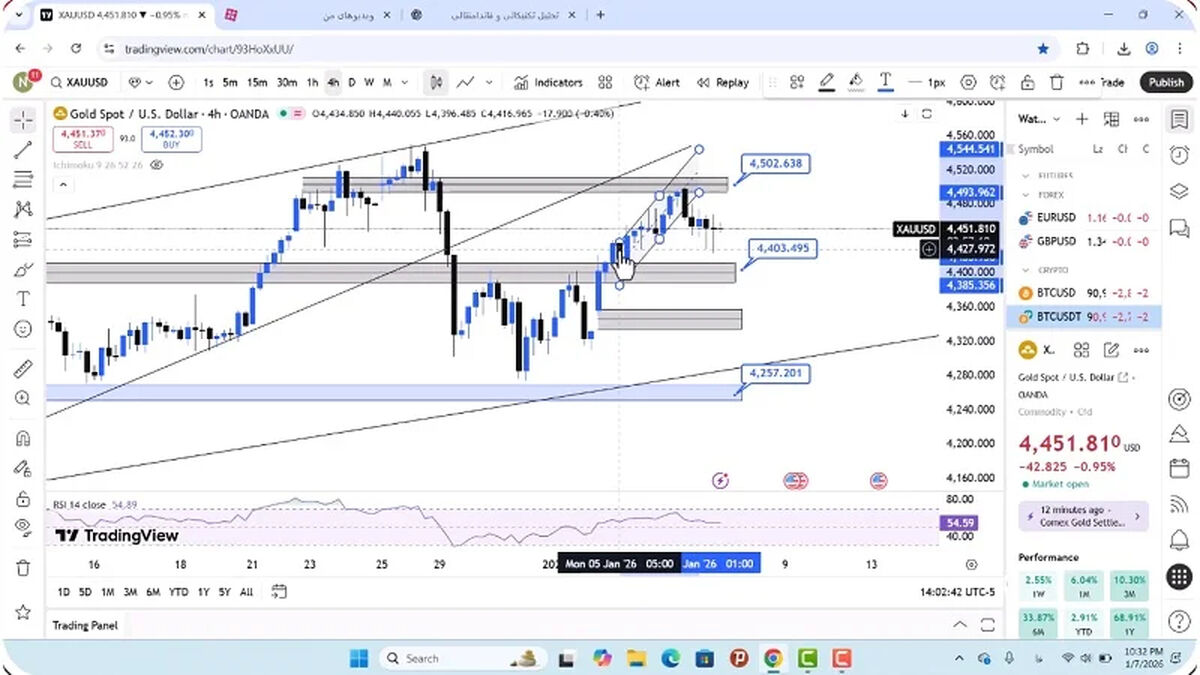
Task: Open drawing settings hexagon icon
Action: (x=968, y=83)
